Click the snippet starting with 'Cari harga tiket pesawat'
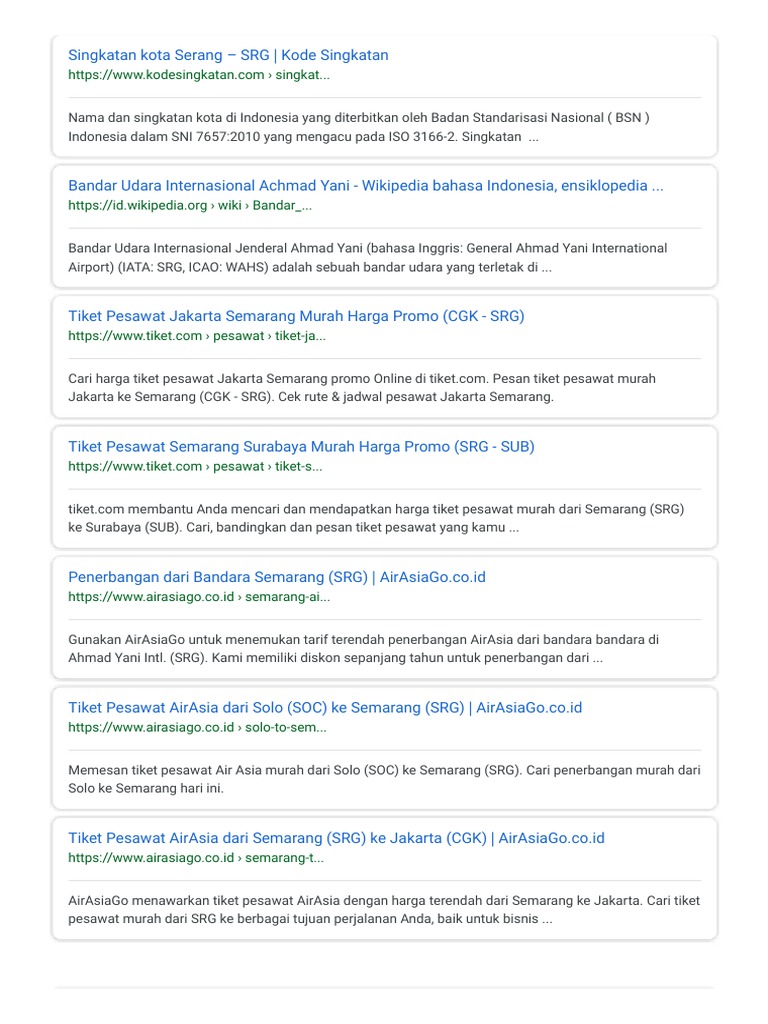 362,388
